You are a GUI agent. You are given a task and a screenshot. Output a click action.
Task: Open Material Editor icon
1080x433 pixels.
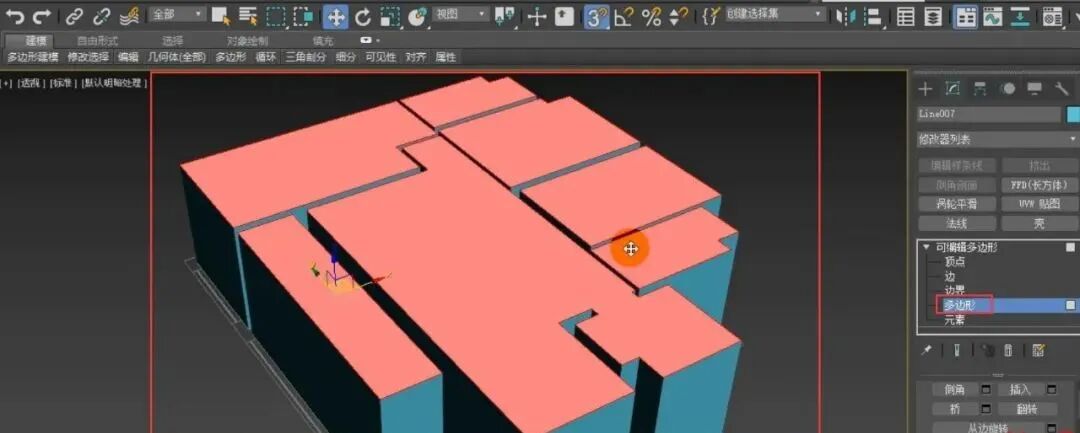pos(1052,17)
